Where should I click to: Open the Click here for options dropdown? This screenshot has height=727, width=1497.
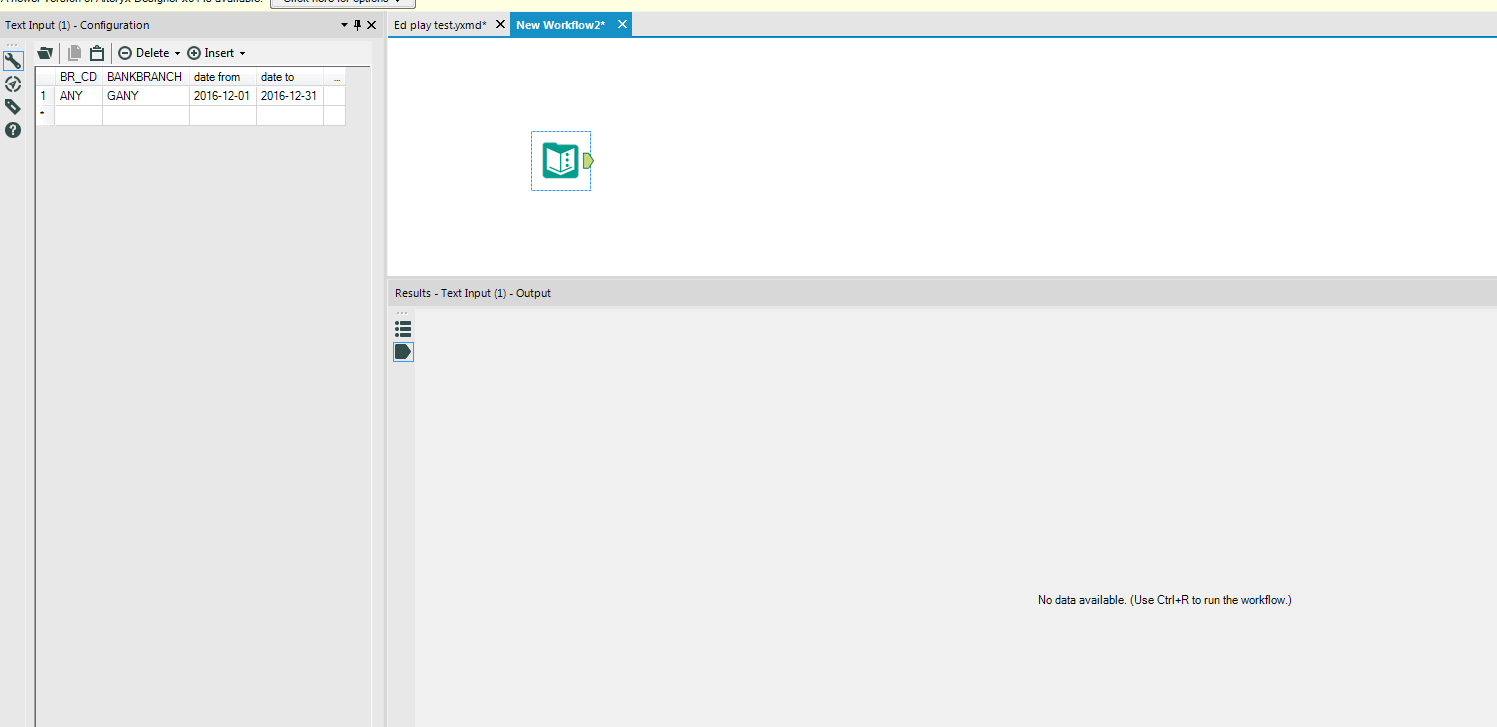[343, 3]
